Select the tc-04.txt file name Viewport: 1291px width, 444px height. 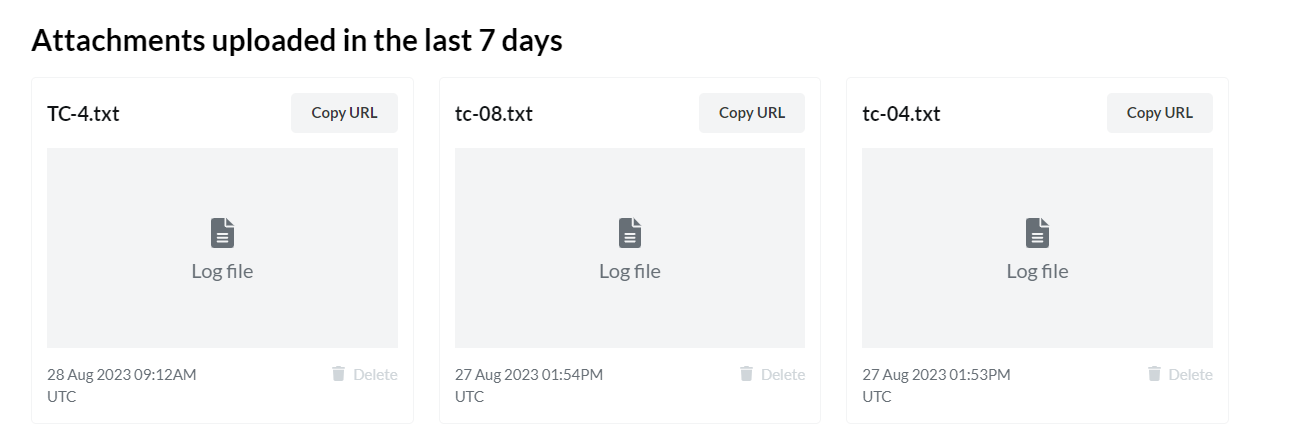[901, 113]
